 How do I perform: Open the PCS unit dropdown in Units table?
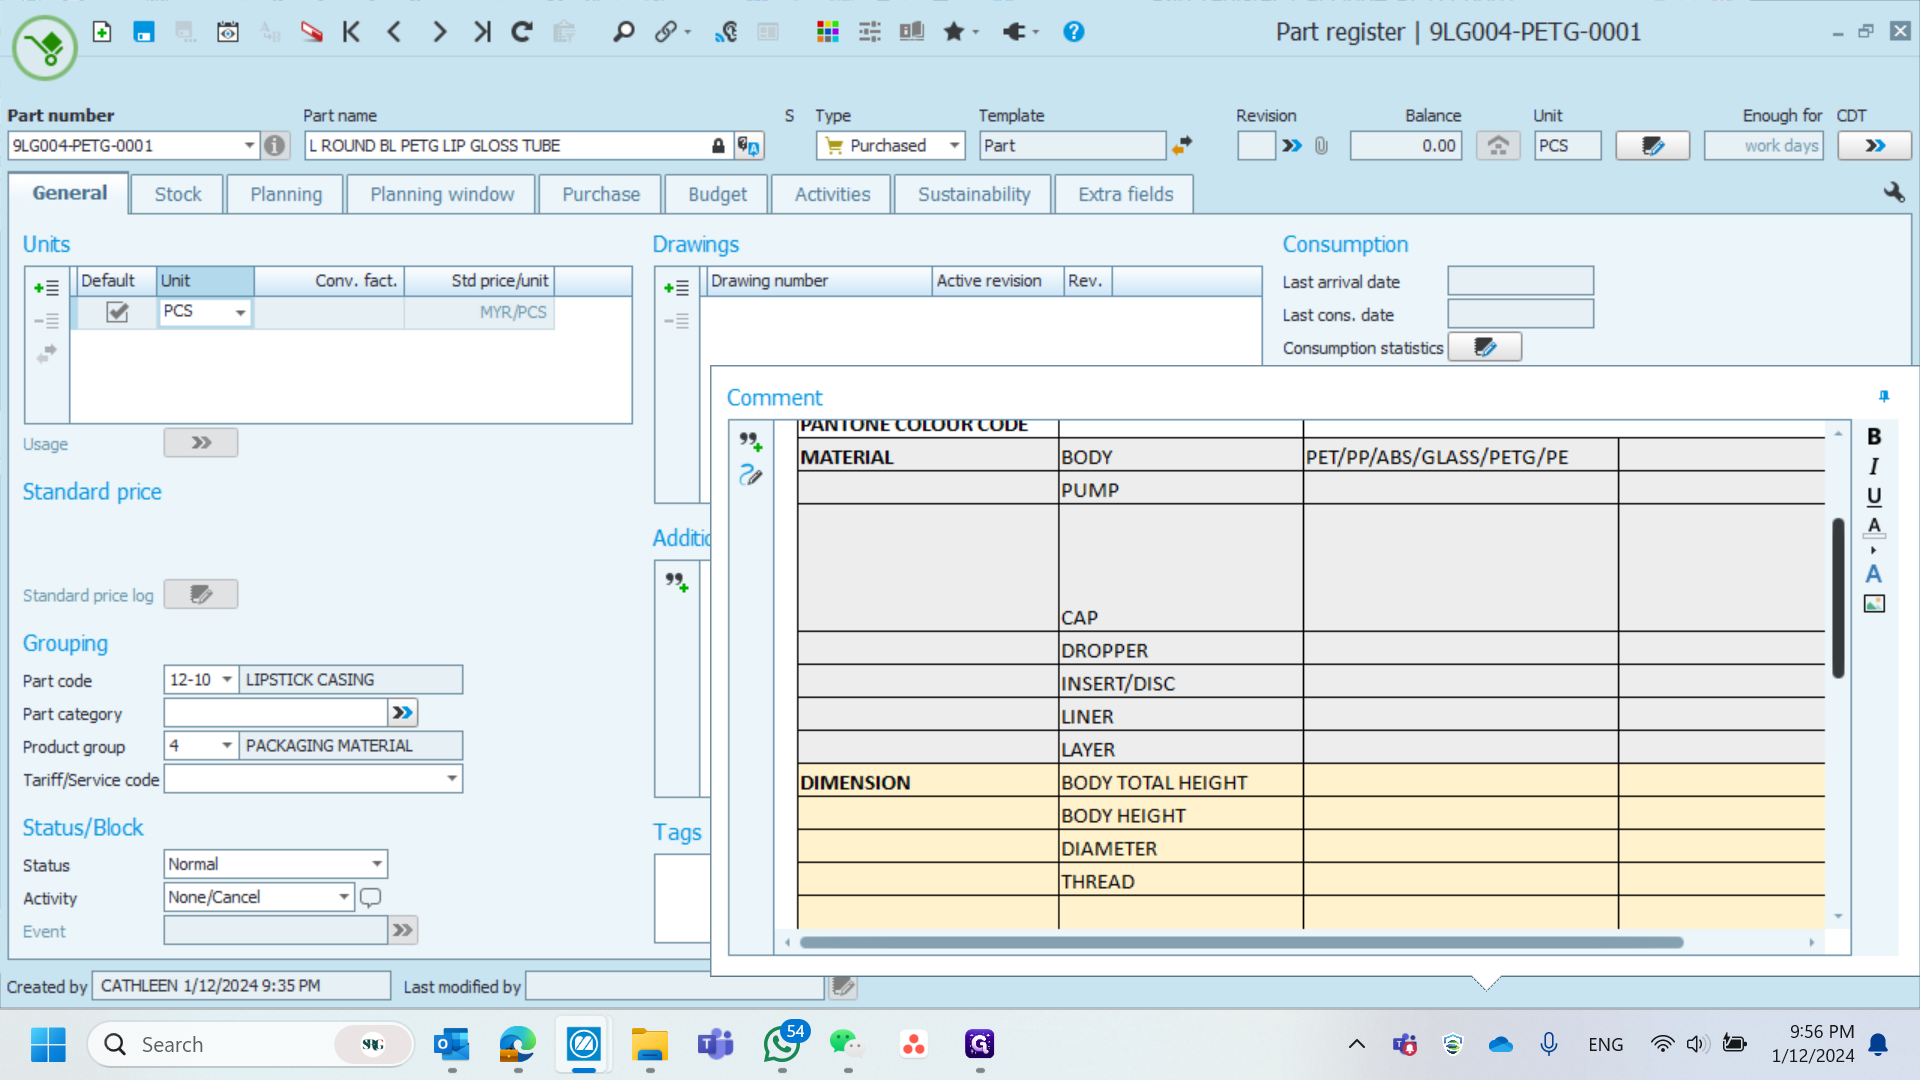240,312
